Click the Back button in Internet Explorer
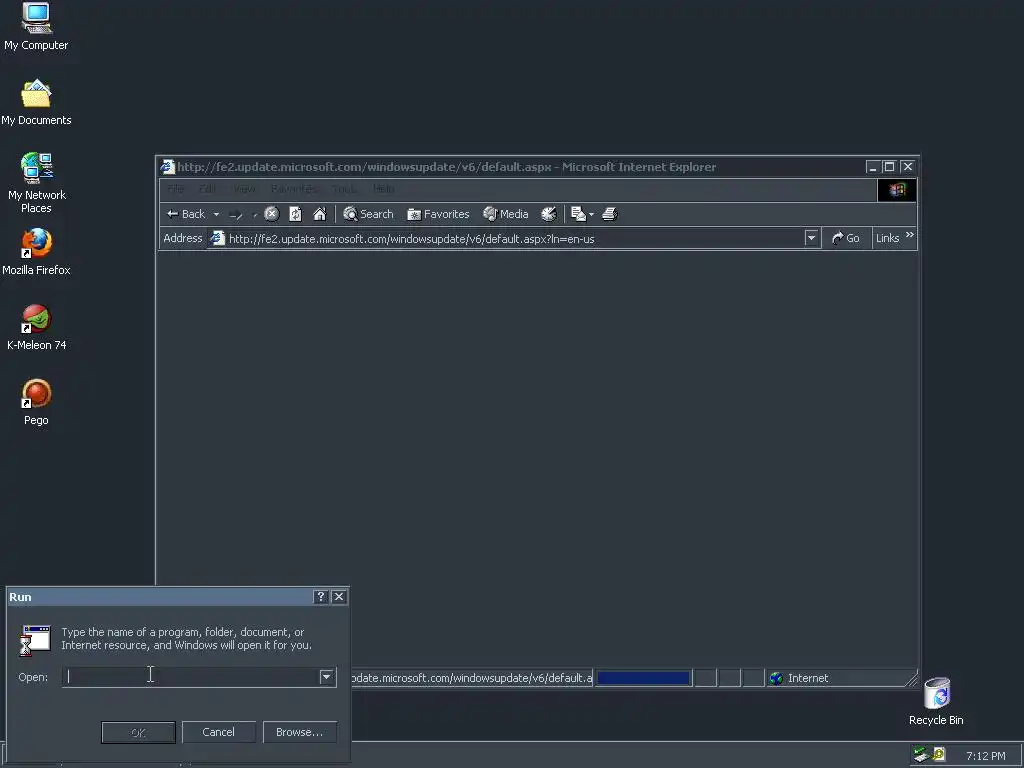This screenshot has height=768, width=1024. (x=186, y=214)
